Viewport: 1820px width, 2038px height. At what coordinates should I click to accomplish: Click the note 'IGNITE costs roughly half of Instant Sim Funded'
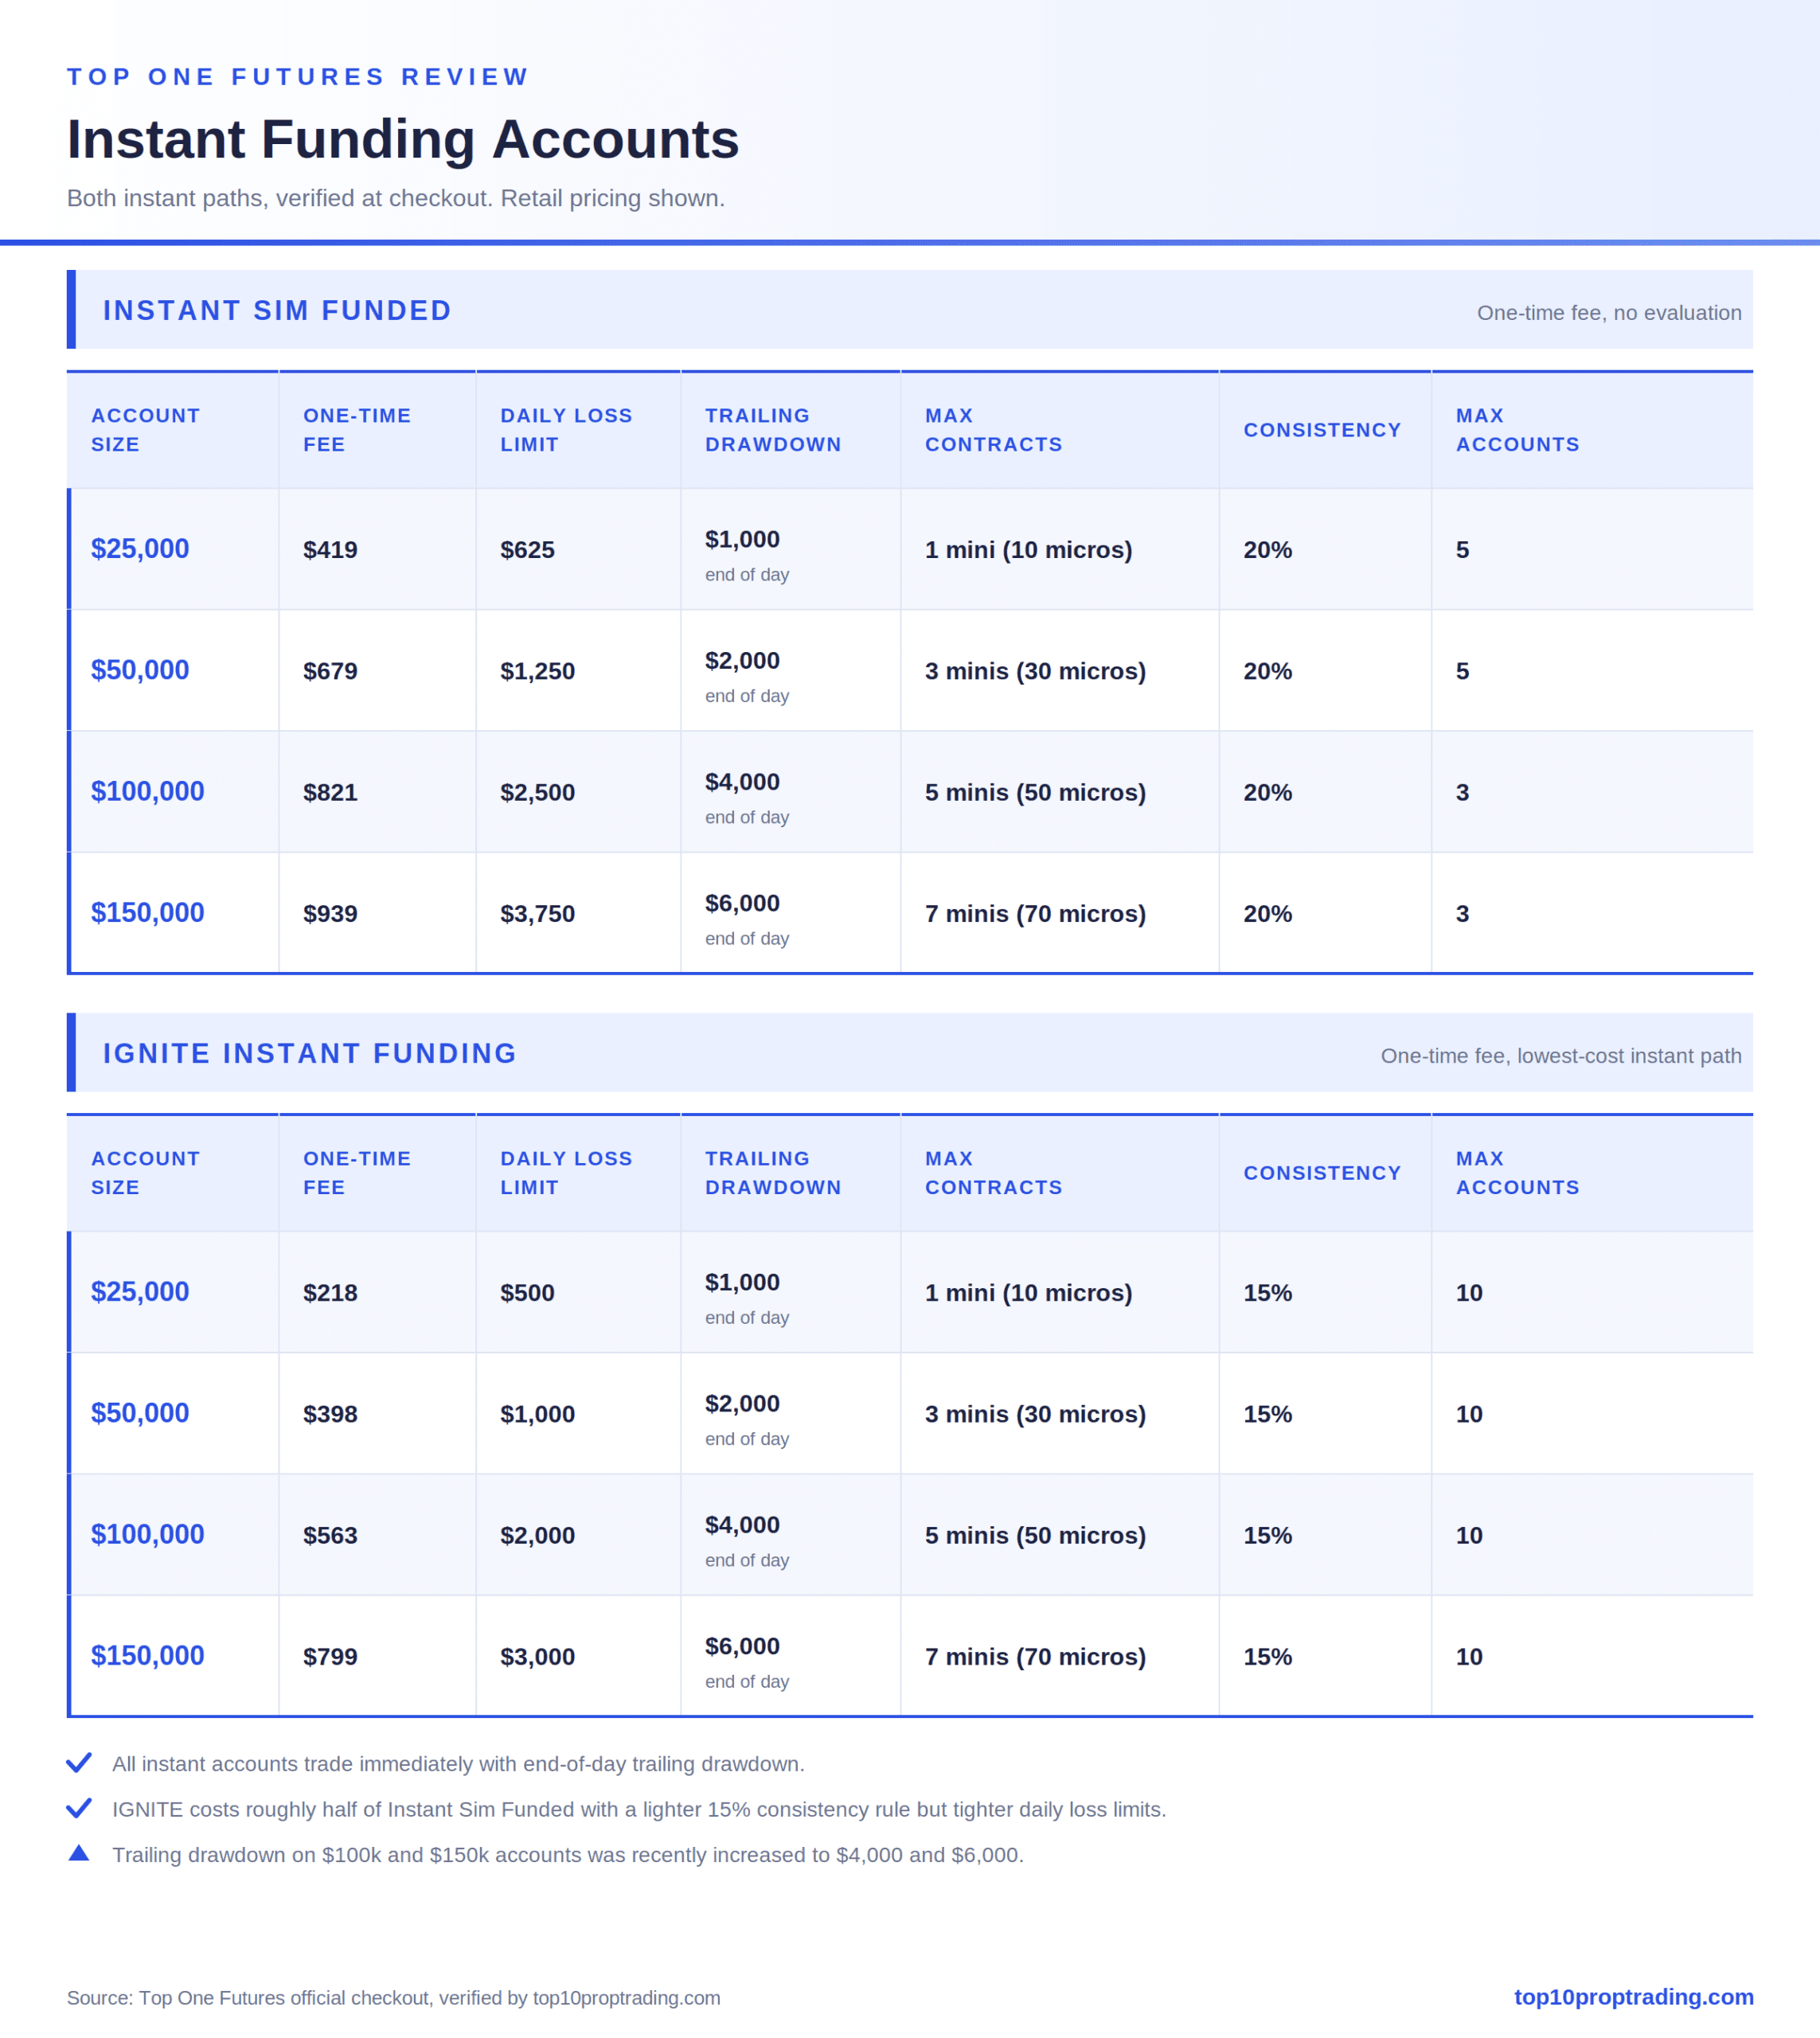[639, 1810]
